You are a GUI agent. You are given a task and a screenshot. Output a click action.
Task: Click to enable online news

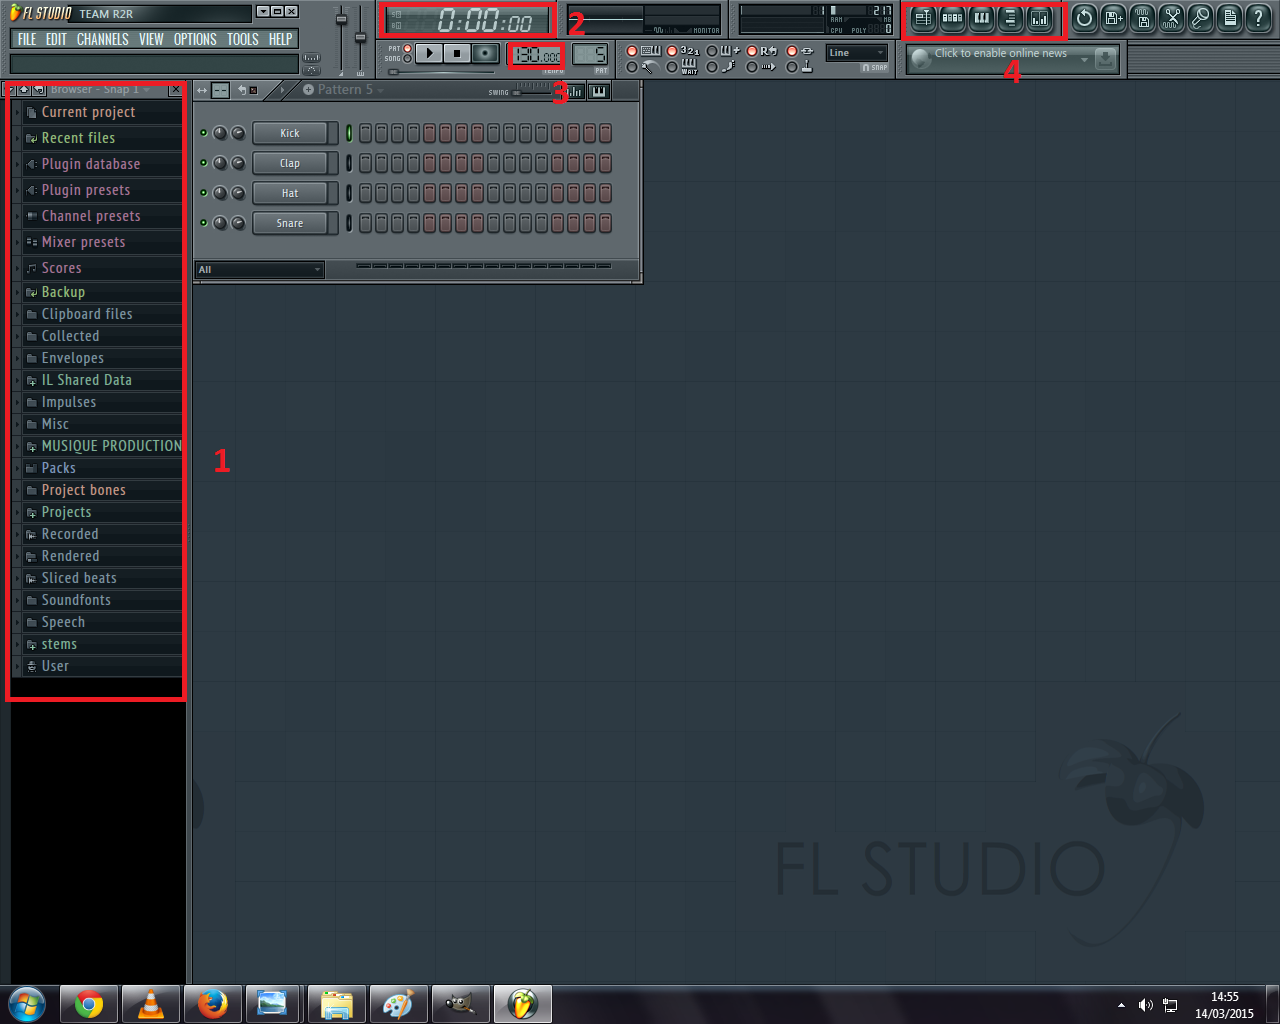1001,53
